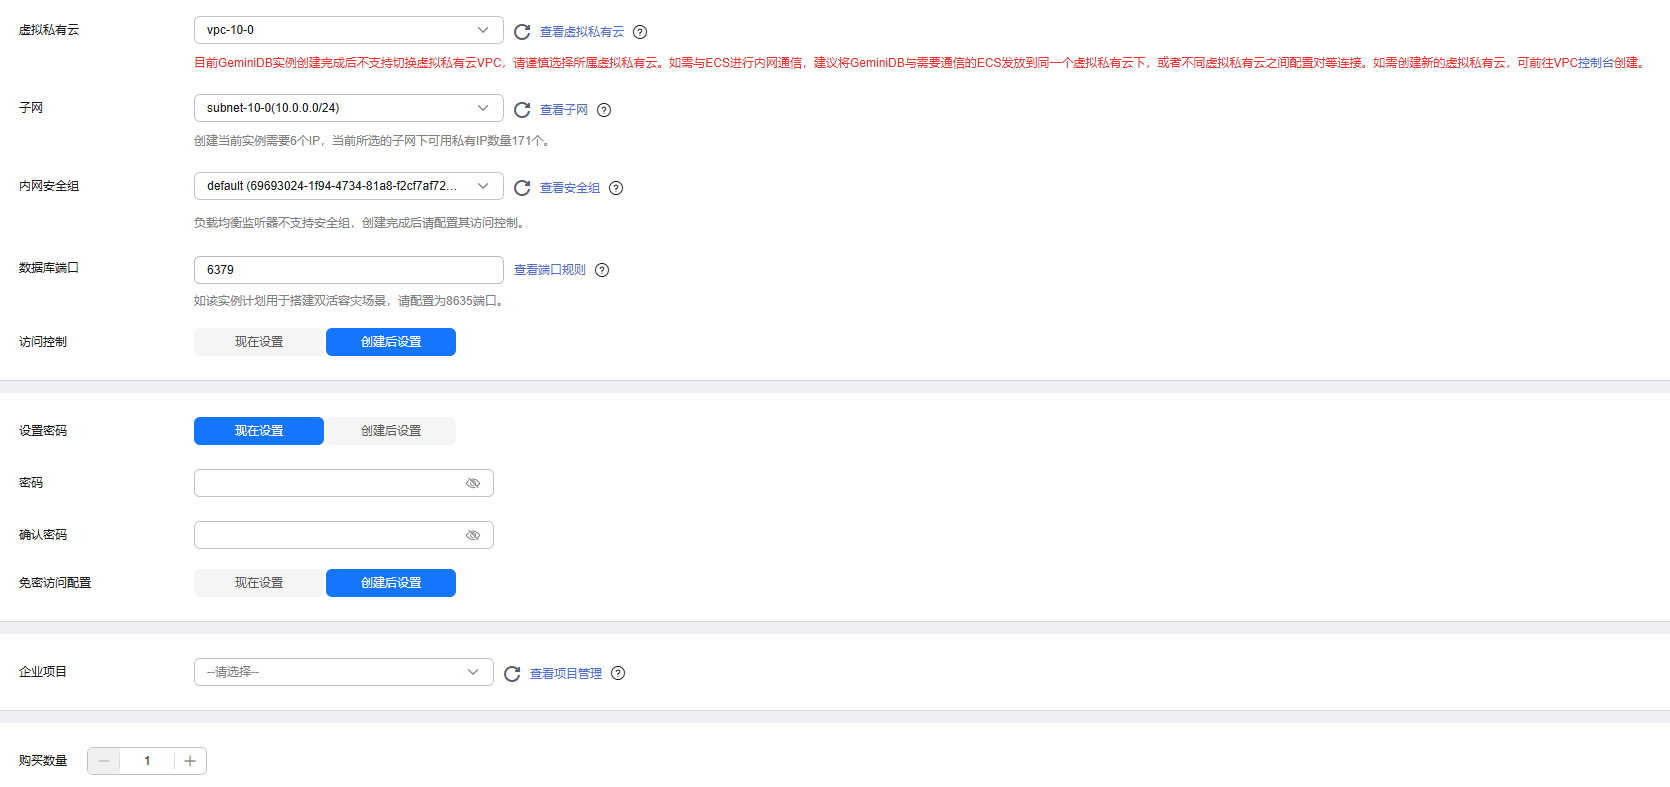Screen dimensions: 1670x787
Task: Expand the 子网 subnet-10-0 dropdown
Action: pyautogui.click(x=349, y=108)
